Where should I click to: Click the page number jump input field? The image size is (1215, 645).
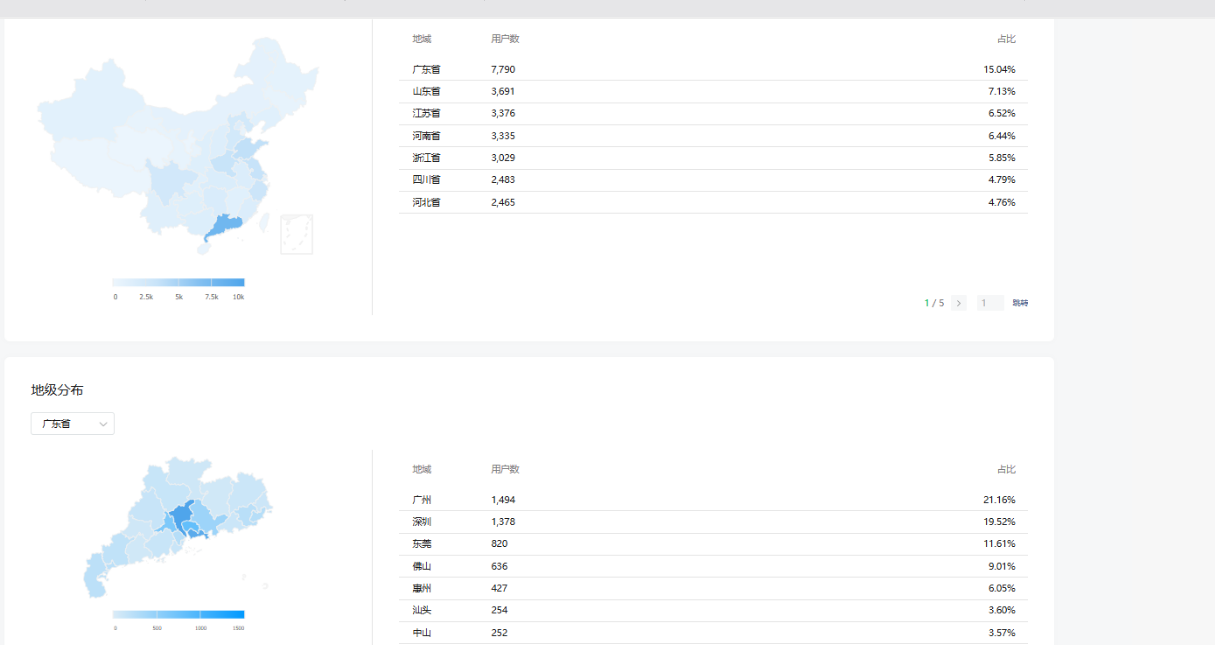990,303
